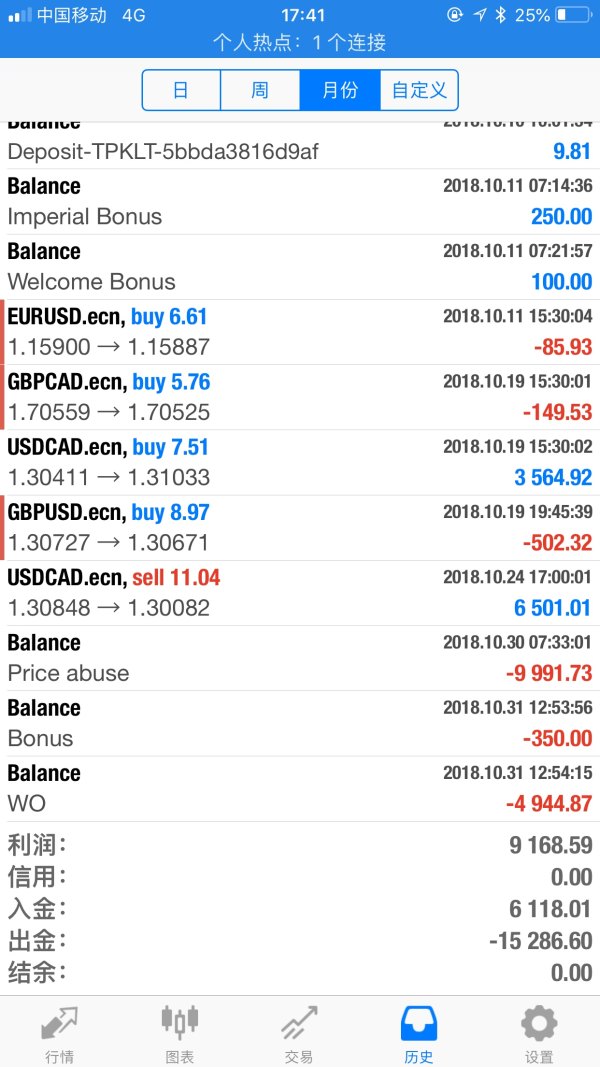The image size is (600, 1067).
Task: Open the GBPCAD.ecn buy 5.76 trade
Action: pyautogui.click(x=300, y=397)
